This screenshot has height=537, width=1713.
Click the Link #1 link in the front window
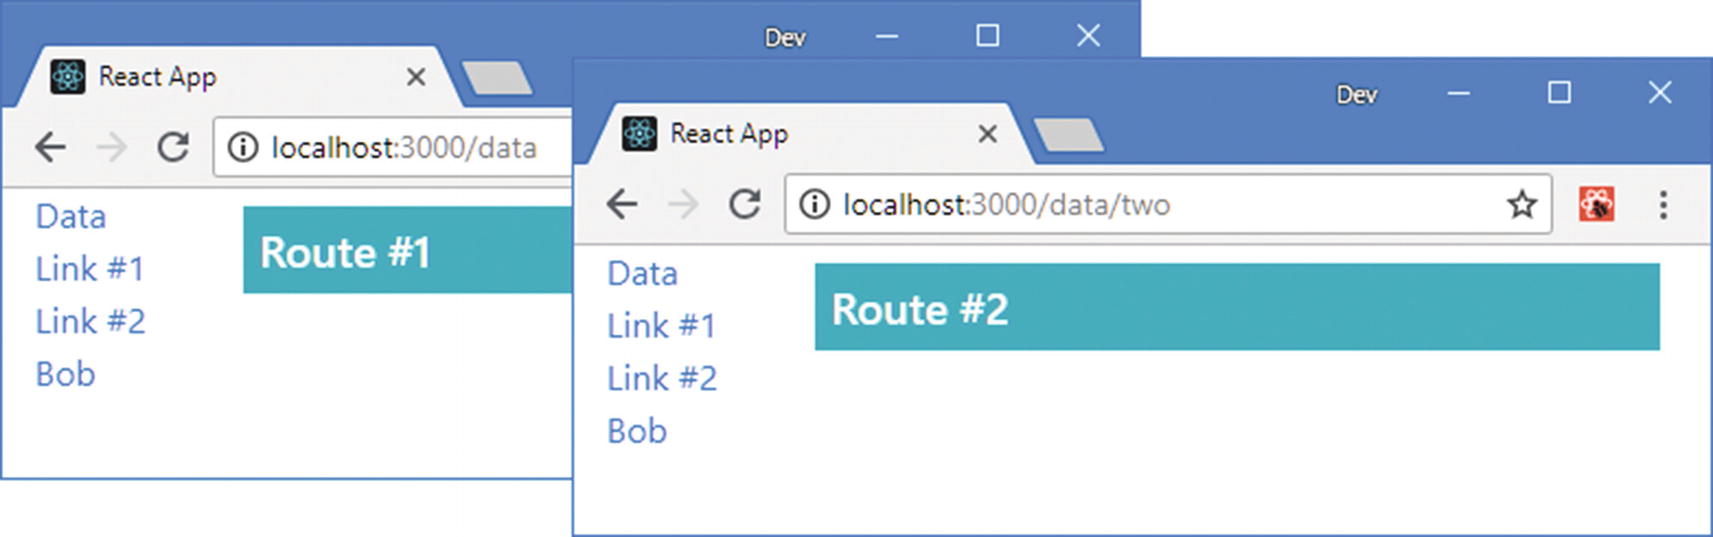661,326
